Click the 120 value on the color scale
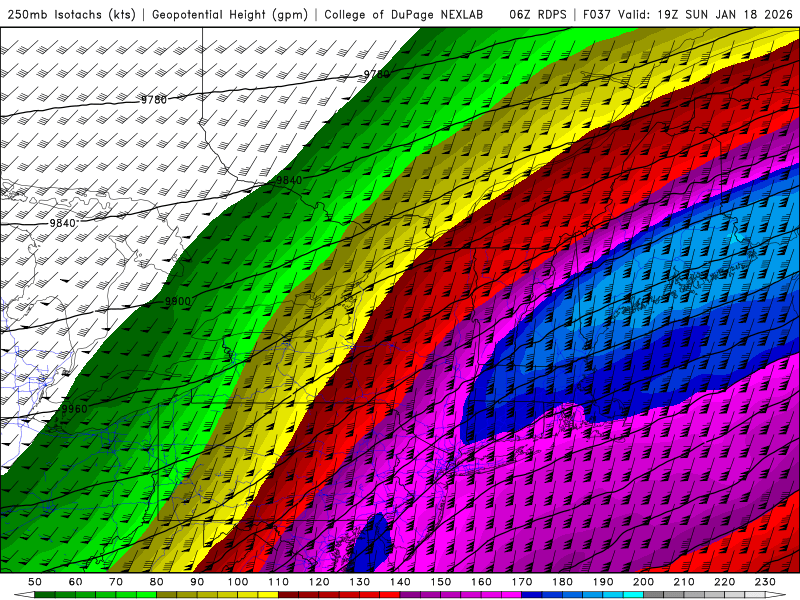 pos(319,582)
